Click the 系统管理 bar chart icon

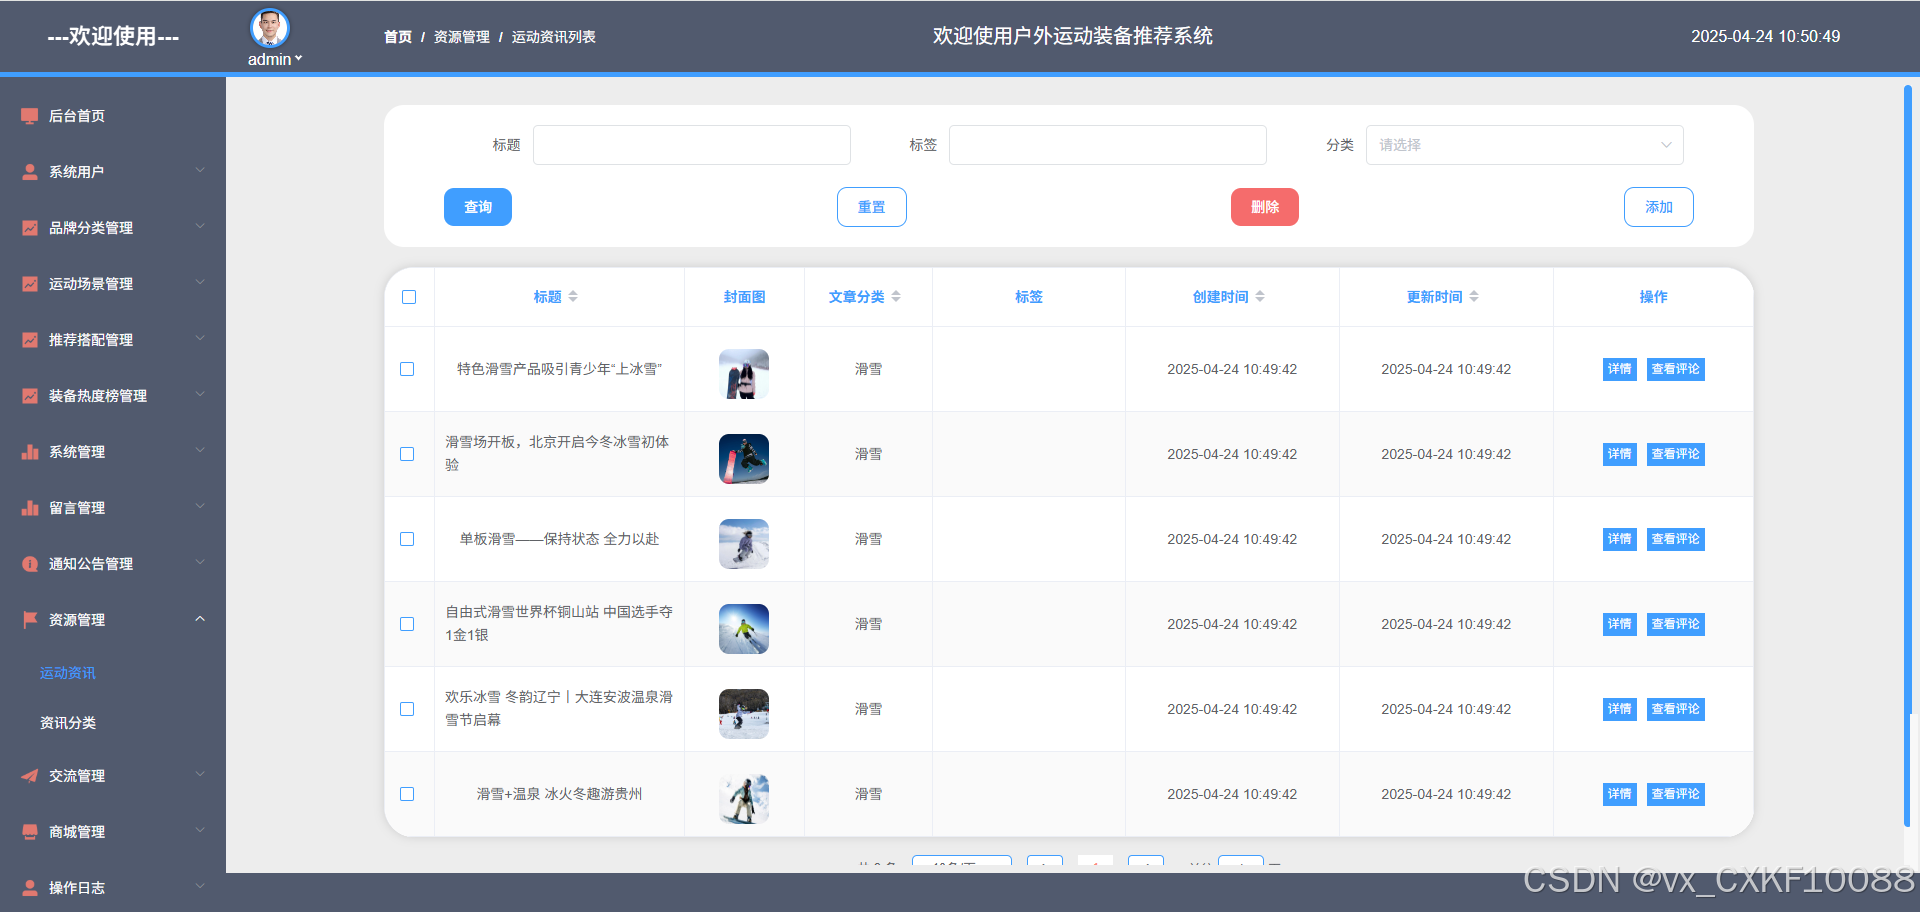click(30, 452)
